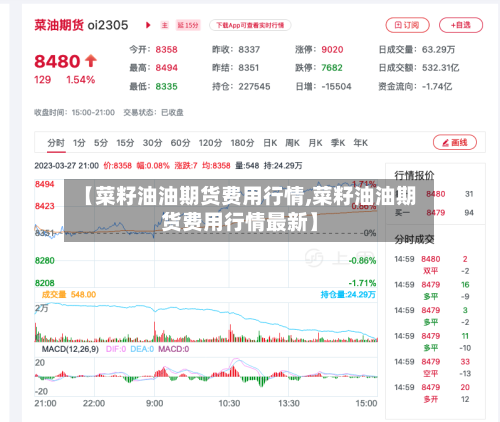The image size is (500, 422).
Task: Click the DIF:0 indicator value
Action: [x=116, y=349]
